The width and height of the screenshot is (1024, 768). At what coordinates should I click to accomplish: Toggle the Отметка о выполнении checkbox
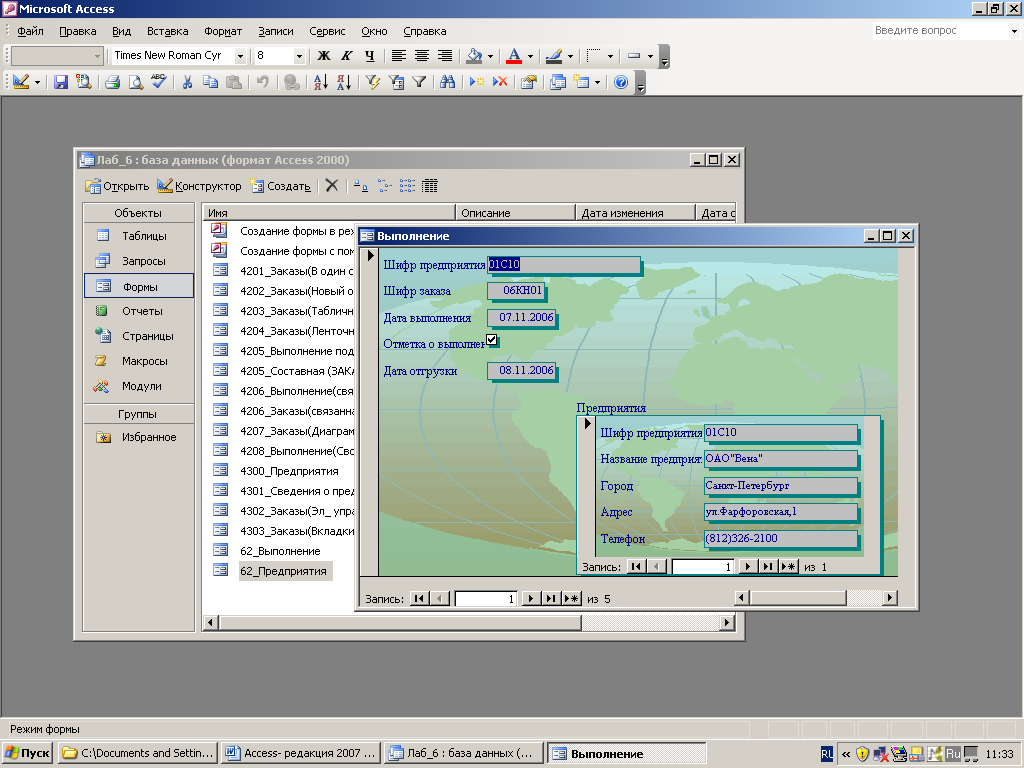pyautogui.click(x=492, y=341)
